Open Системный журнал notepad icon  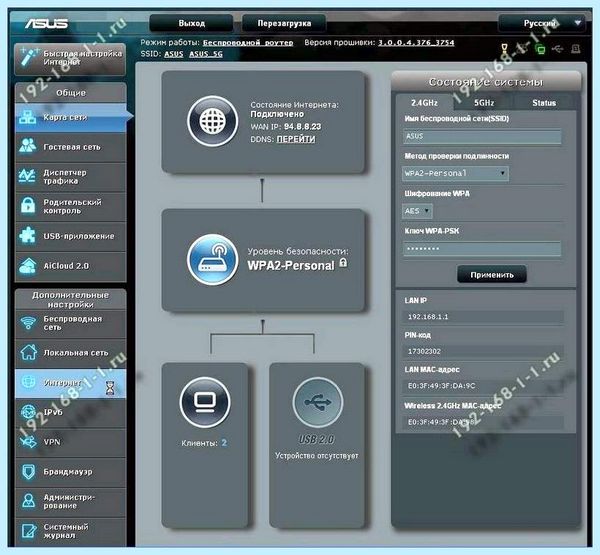click(x=29, y=531)
